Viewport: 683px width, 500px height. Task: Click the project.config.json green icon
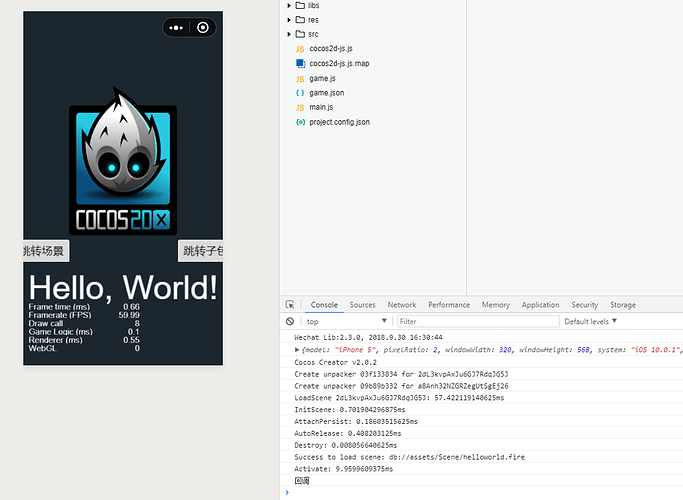(300, 122)
